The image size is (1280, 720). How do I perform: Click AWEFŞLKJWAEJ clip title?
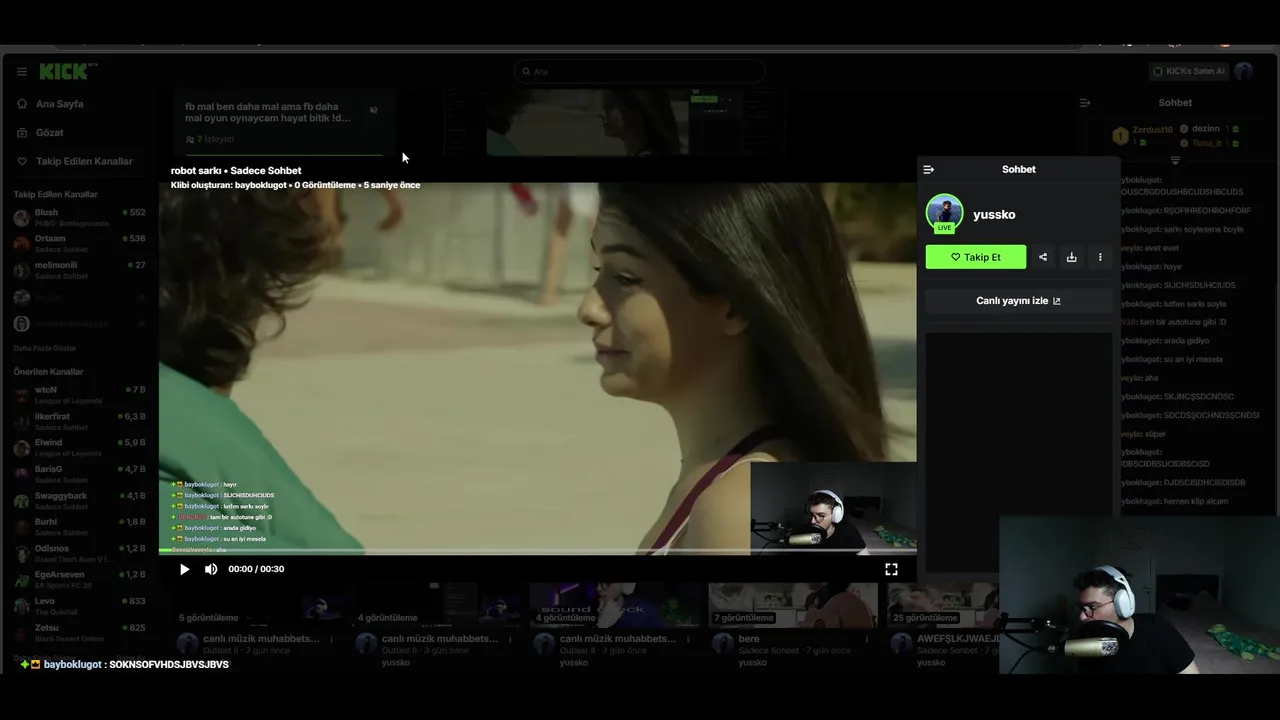pyautogui.click(x=958, y=638)
